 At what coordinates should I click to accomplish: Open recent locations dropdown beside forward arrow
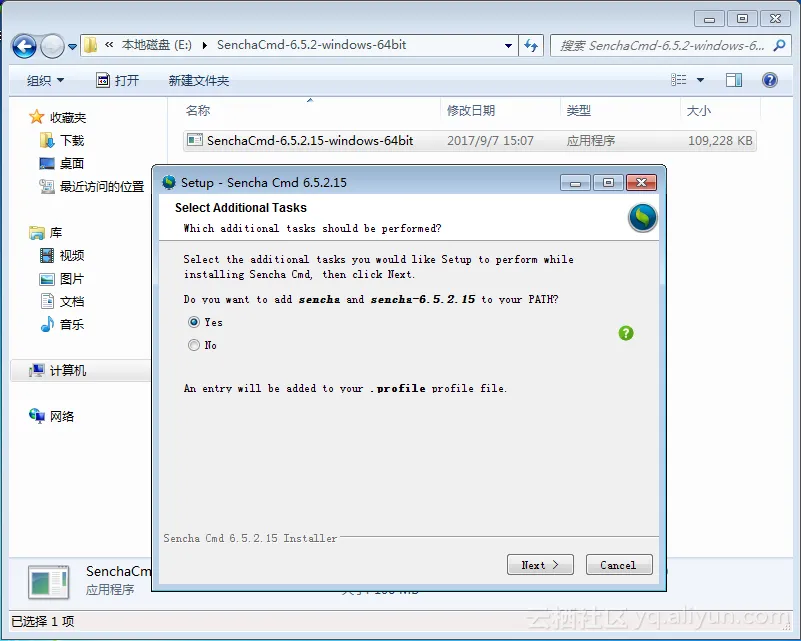(72, 46)
